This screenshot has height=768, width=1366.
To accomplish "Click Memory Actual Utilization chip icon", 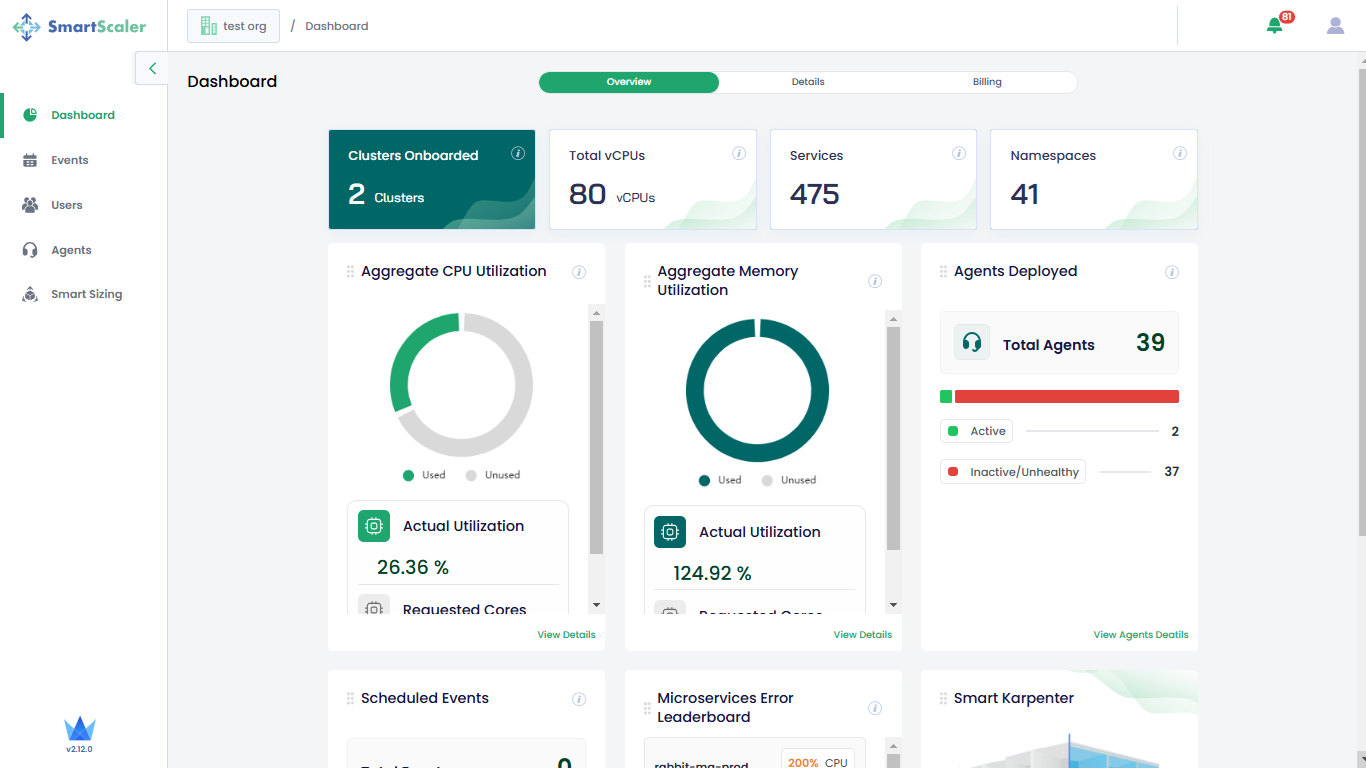I will coord(670,532).
